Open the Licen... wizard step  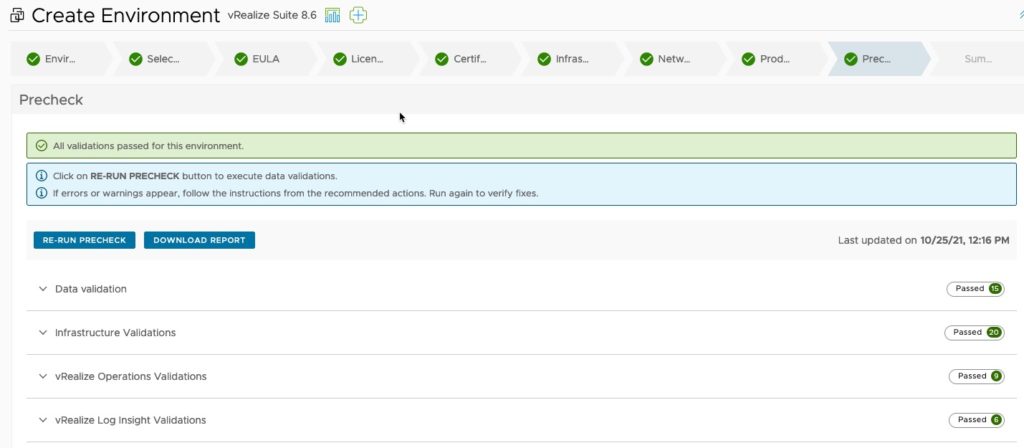coord(368,59)
